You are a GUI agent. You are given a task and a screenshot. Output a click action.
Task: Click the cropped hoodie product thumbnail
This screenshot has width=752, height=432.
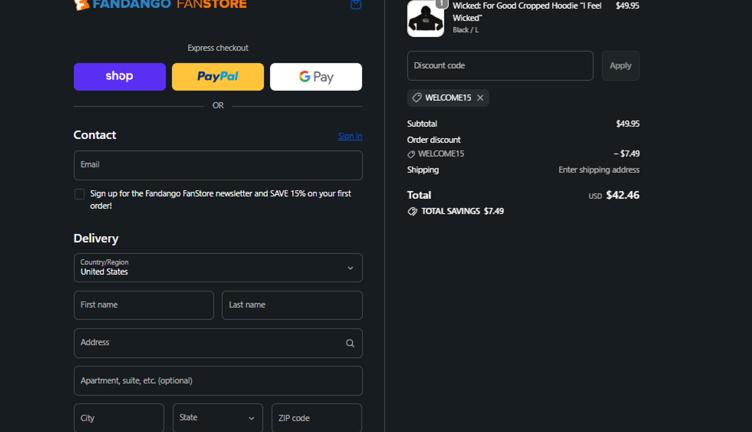pyautogui.click(x=425, y=19)
